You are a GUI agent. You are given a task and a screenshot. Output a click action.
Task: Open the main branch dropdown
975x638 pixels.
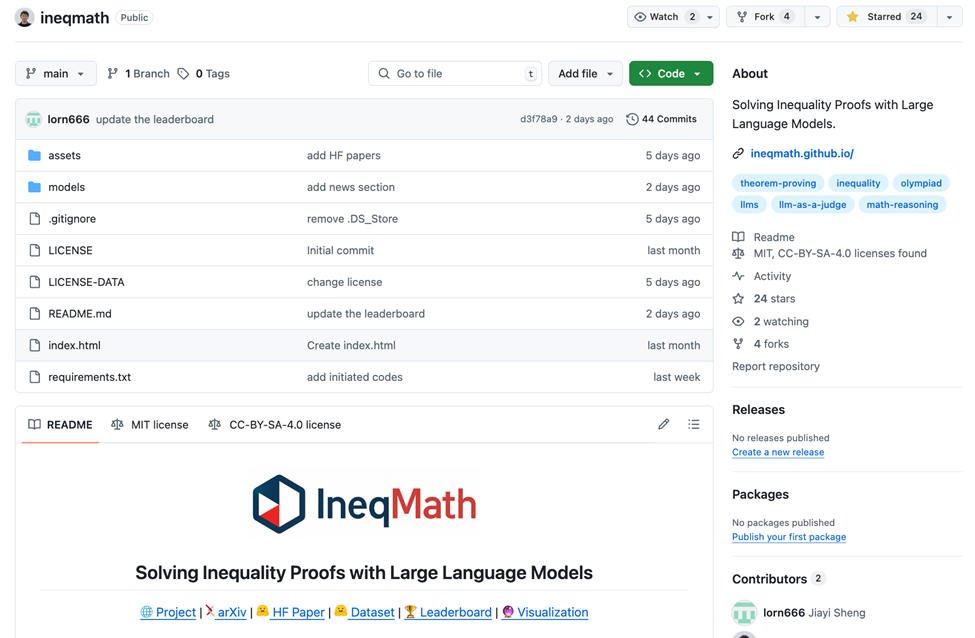click(56, 73)
